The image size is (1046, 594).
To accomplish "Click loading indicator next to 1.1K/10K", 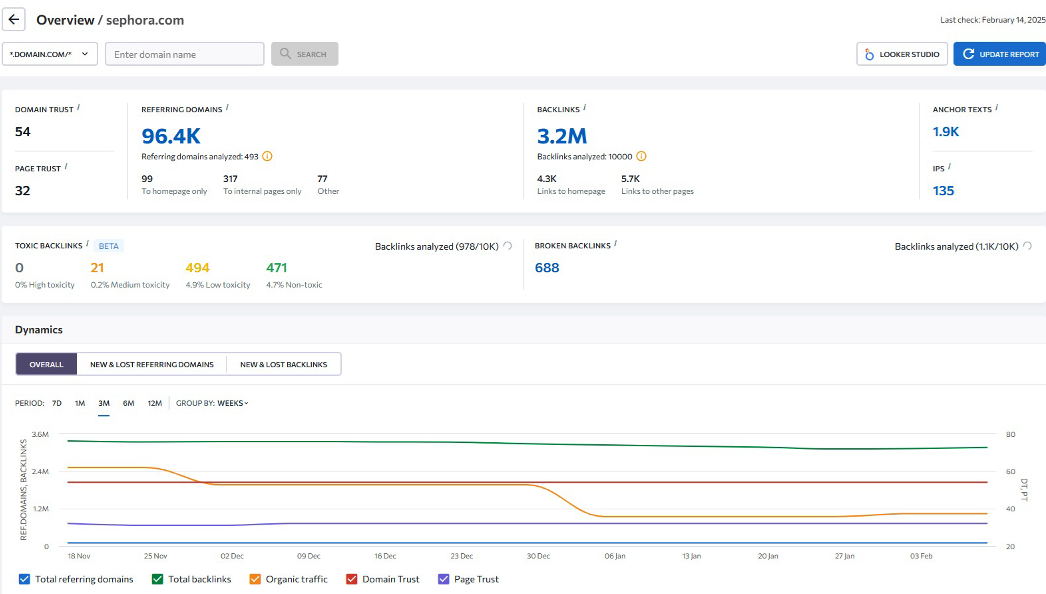I will coord(1027,246).
